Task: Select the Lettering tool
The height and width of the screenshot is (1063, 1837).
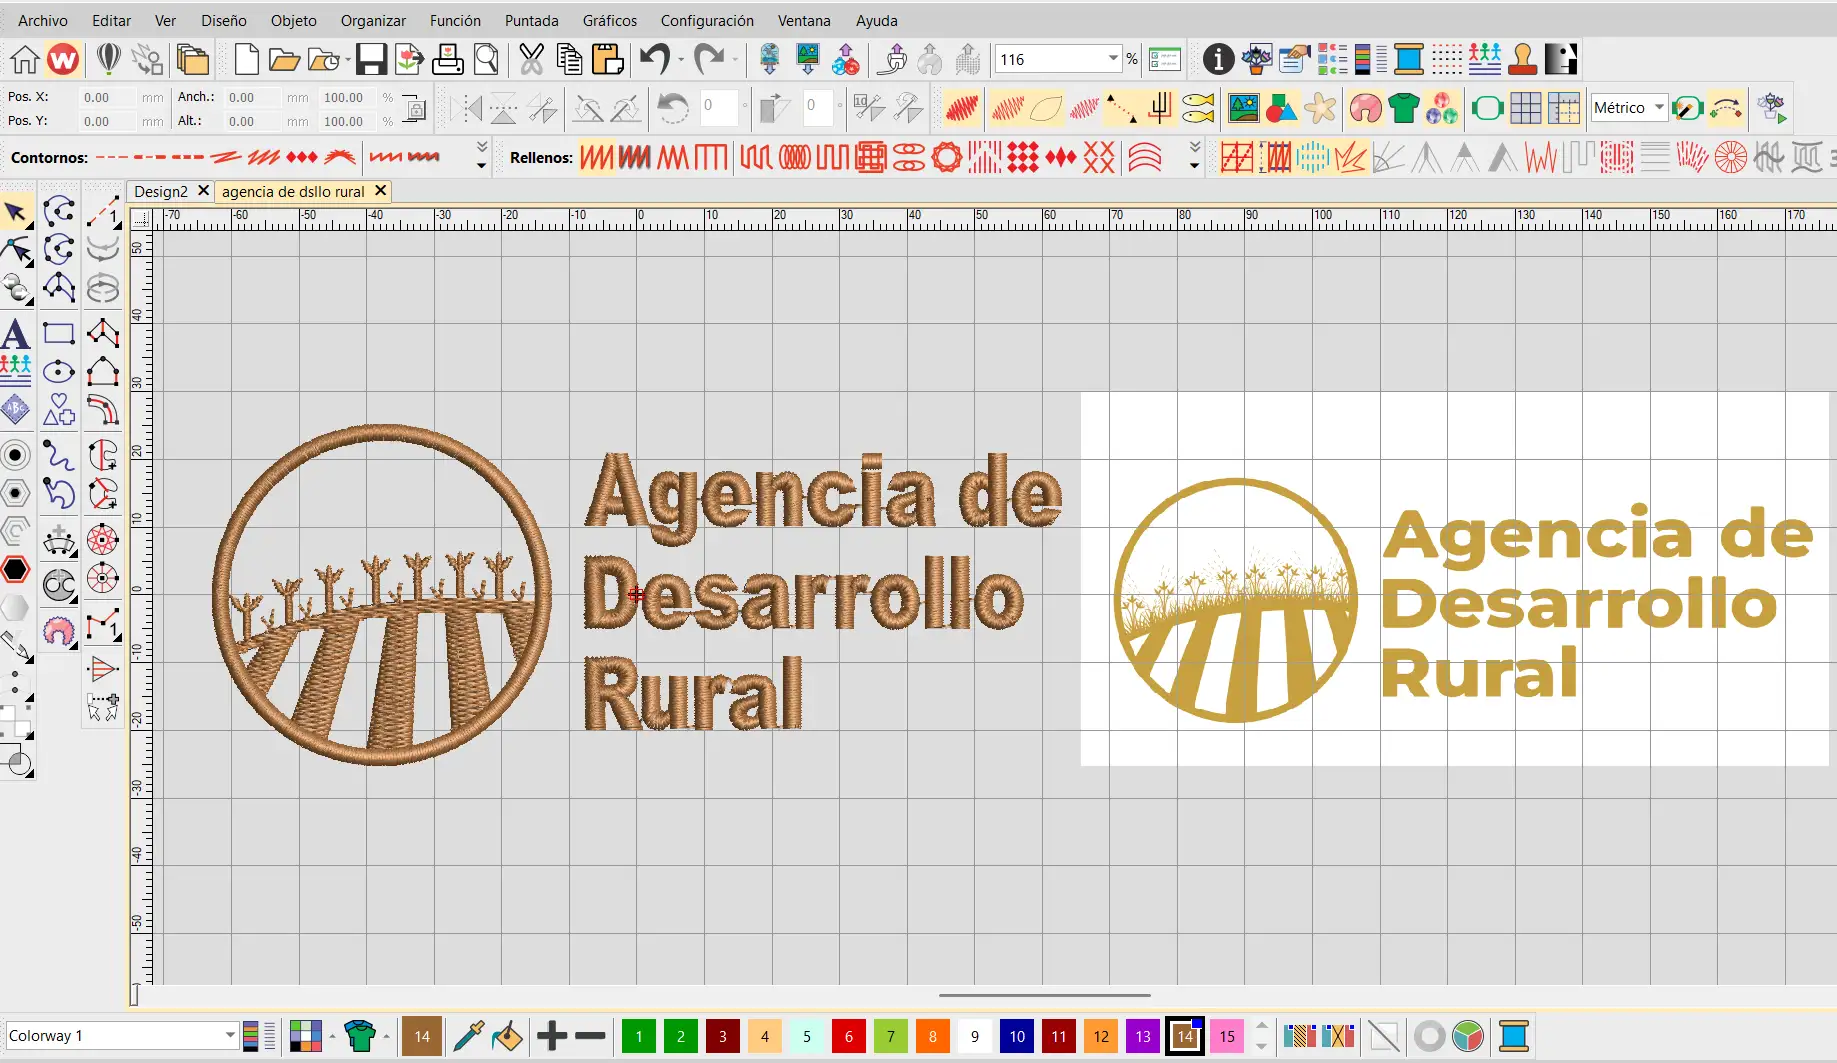Action: click(x=16, y=334)
